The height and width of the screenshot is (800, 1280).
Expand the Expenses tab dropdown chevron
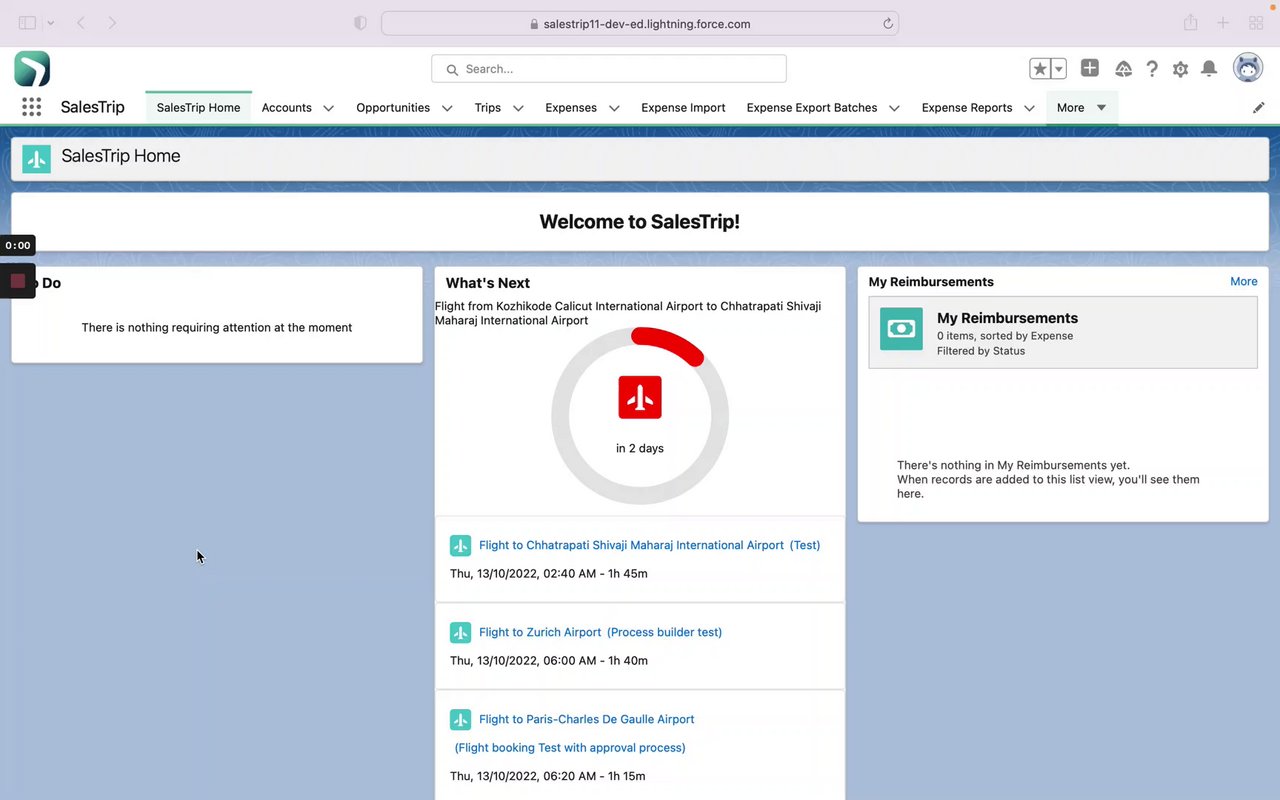614,108
